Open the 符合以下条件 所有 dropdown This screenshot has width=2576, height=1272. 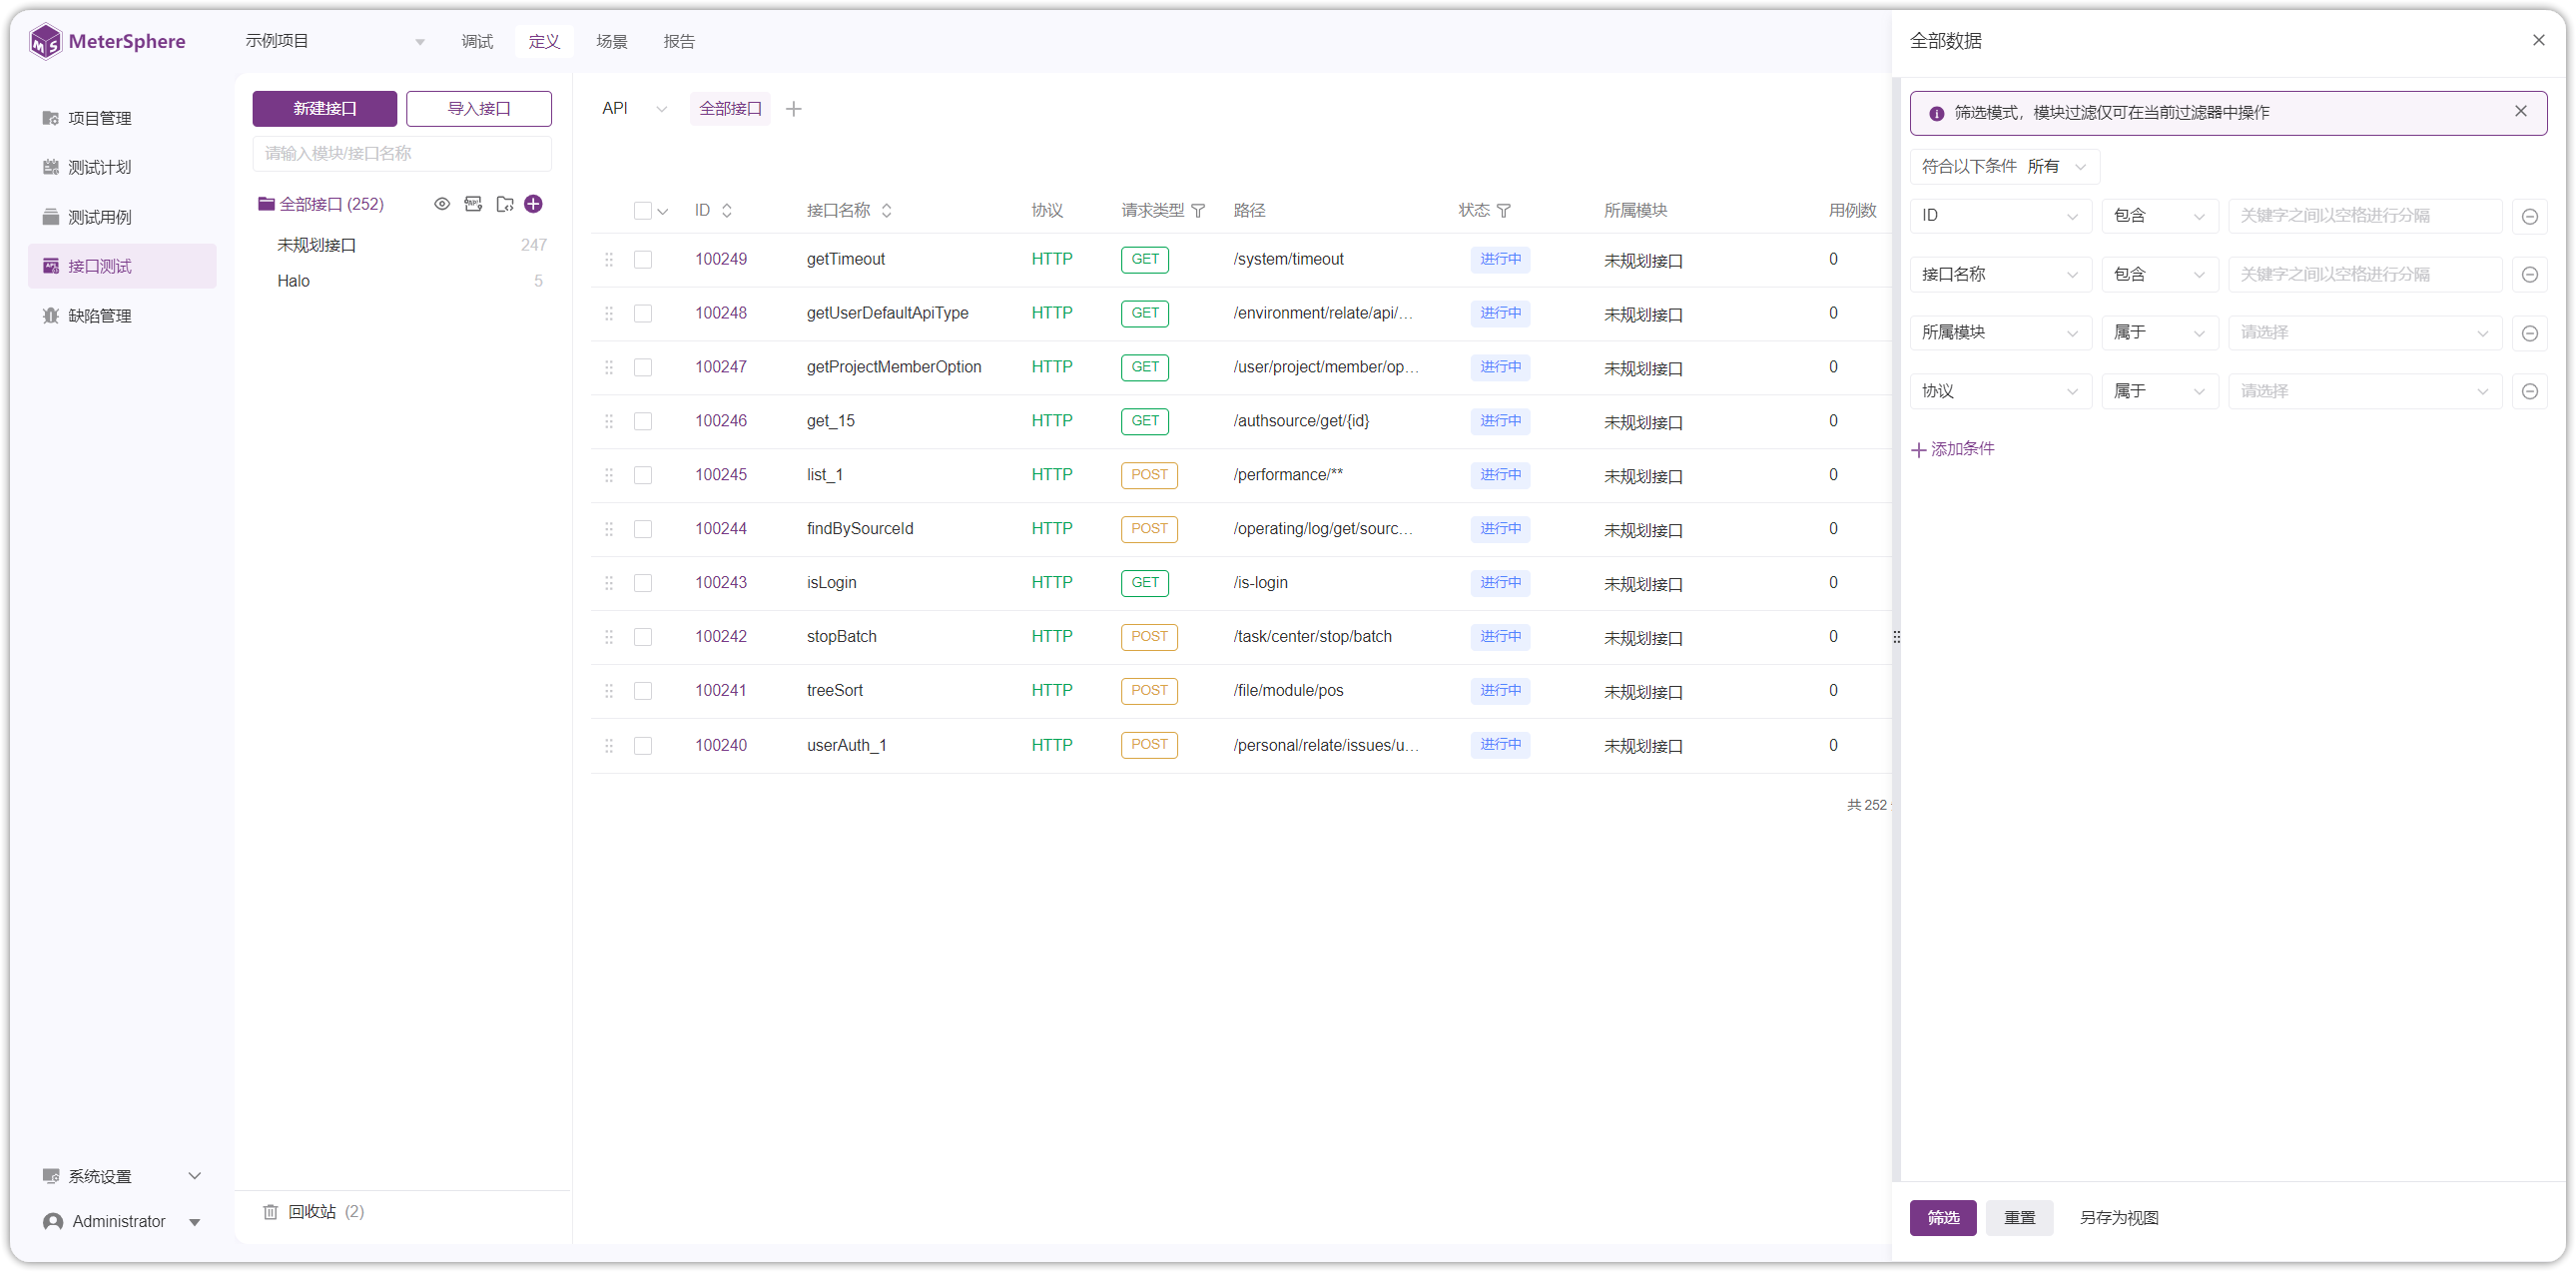point(2004,167)
